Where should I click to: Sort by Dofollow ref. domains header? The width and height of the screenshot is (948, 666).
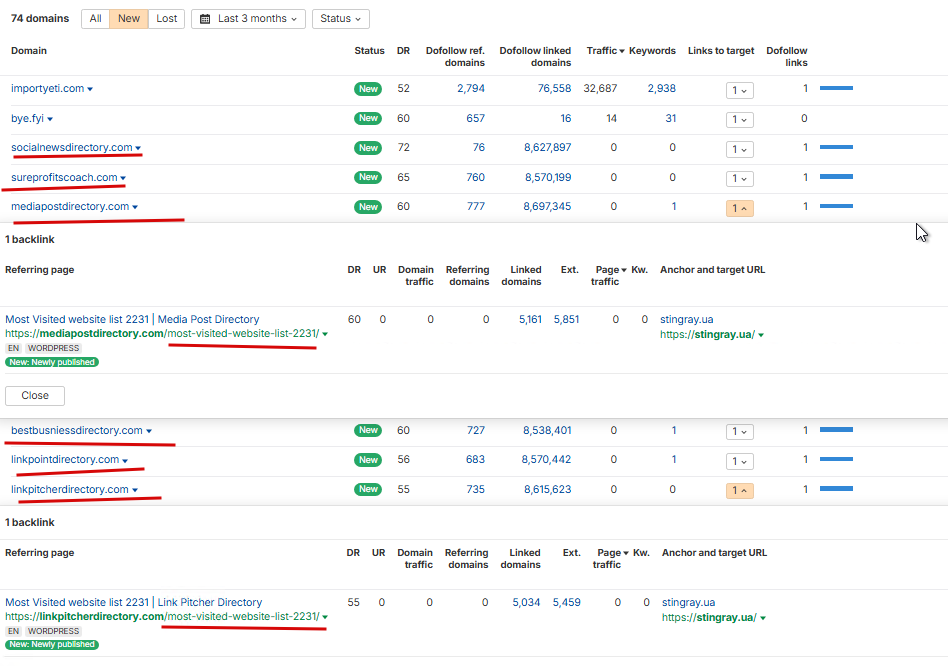(x=455, y=57)
